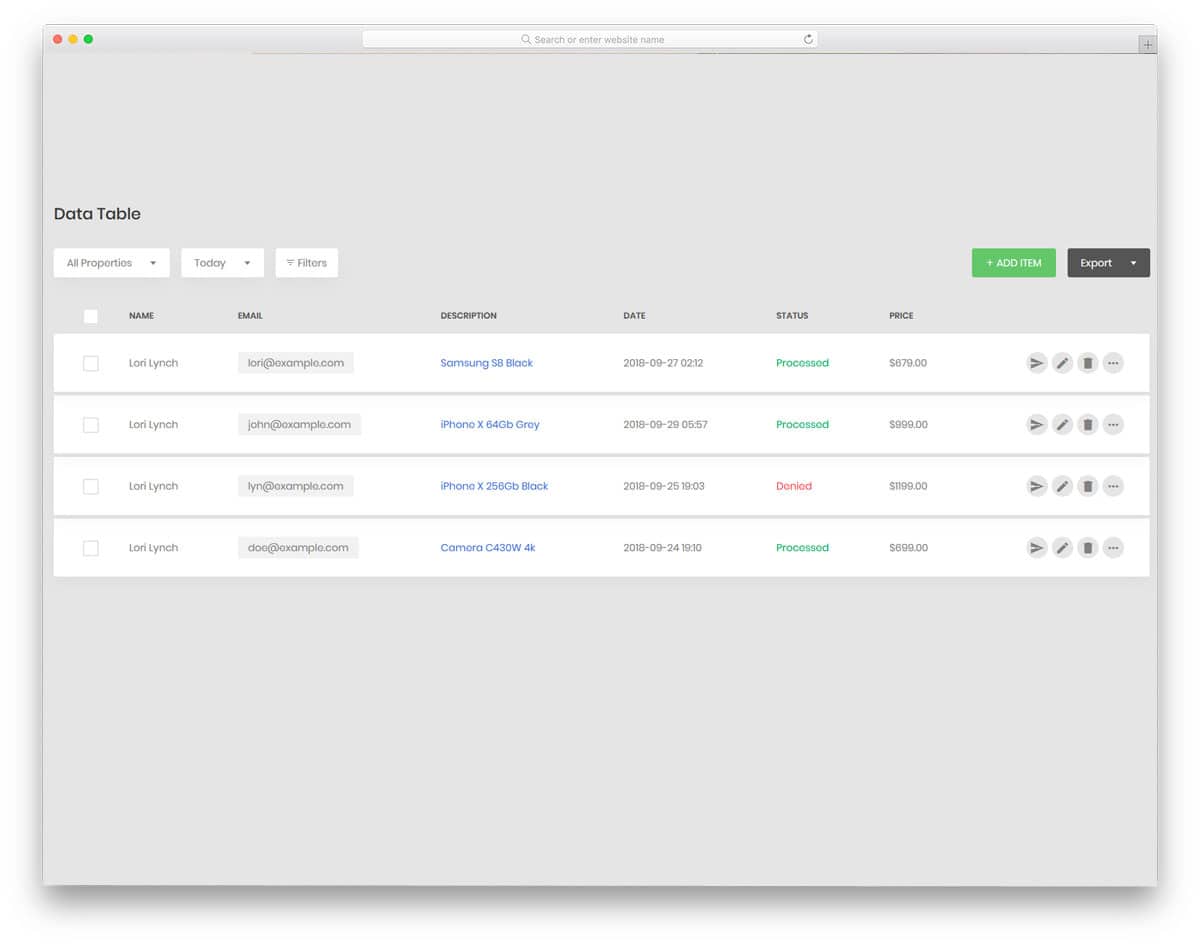Edit the Samsung S8 Black row

[x=1062, y=363]
